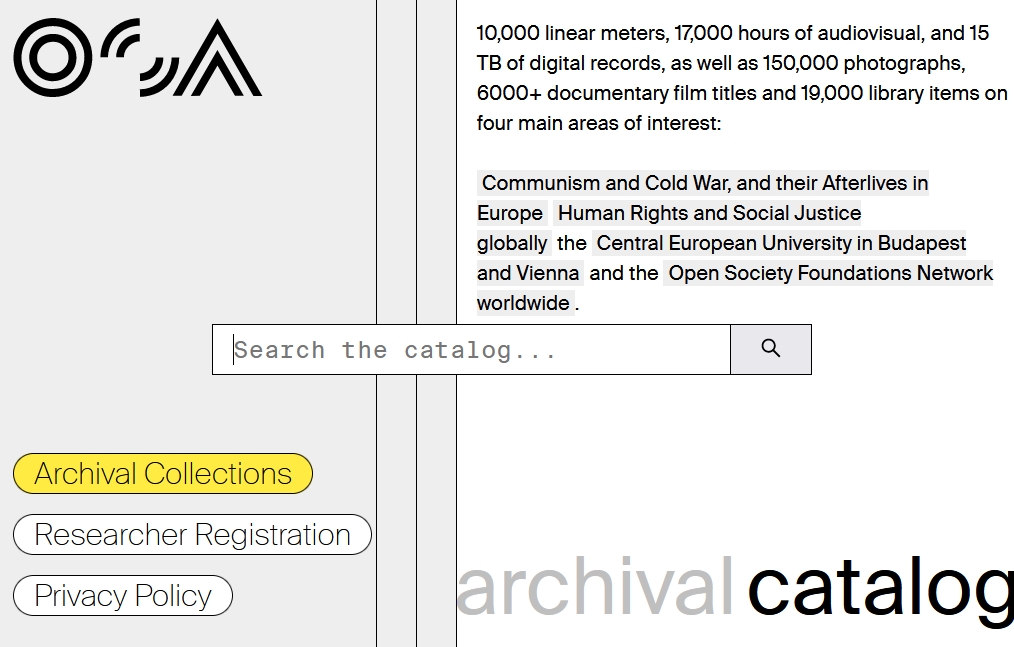Click the chevron-shaped 'A' in the logo
1014x647 pixels.
[x=218, y=60]
